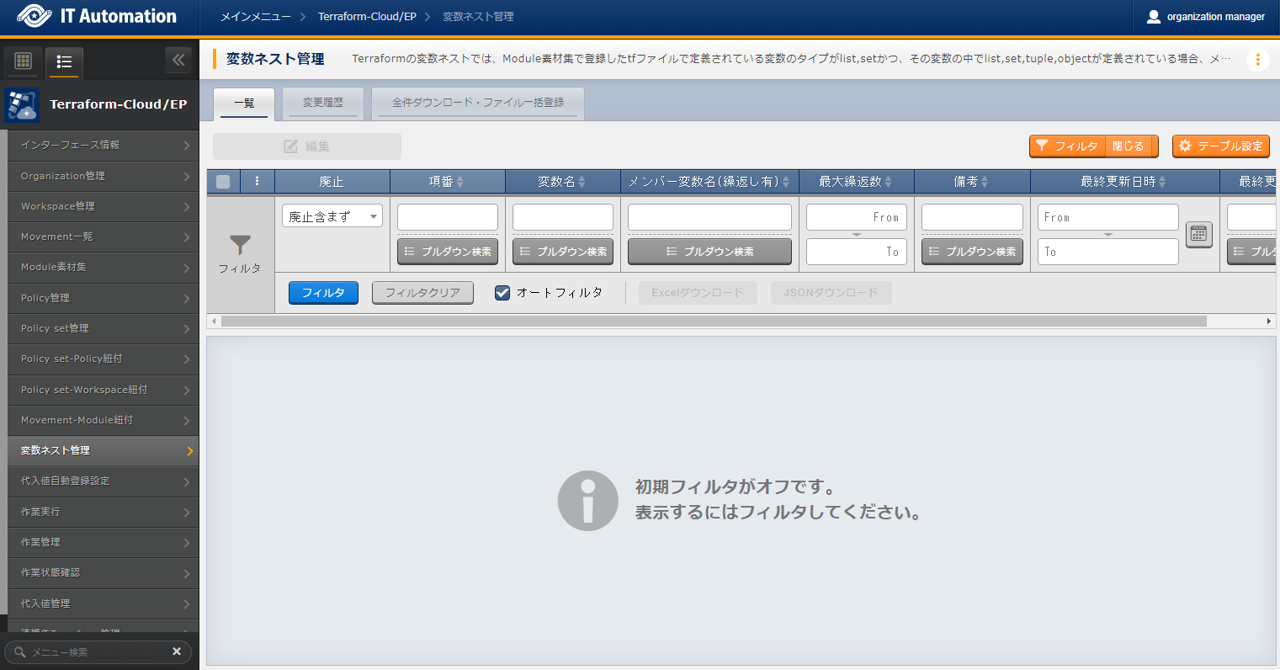Open the 廃止含まず dropdown
The image size is (1280, 670).
(332, 216)
